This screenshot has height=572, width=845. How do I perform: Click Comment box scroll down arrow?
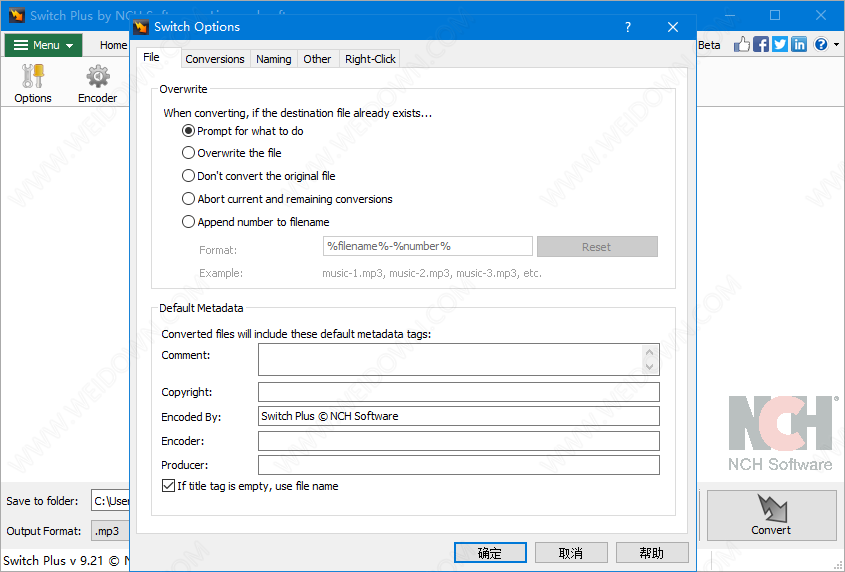pyautogui.click(x=650, y=367)
